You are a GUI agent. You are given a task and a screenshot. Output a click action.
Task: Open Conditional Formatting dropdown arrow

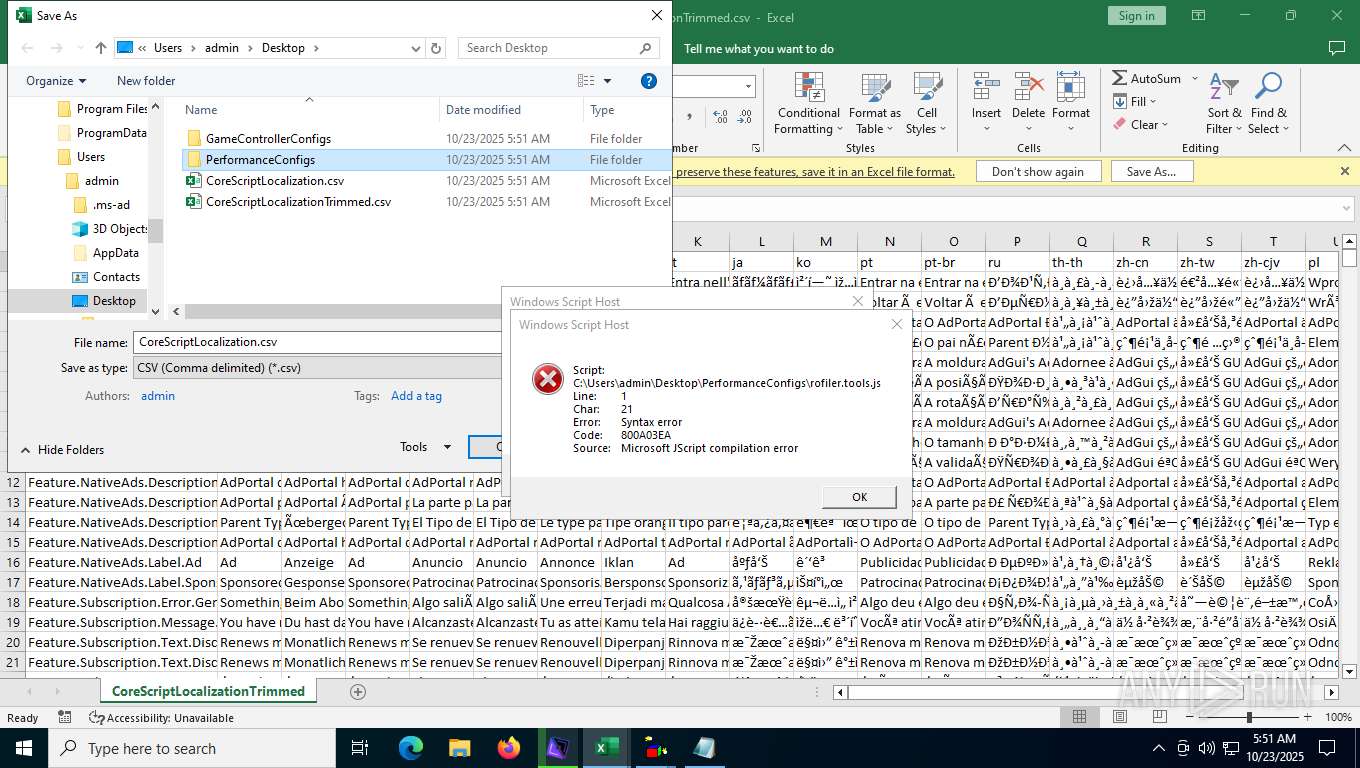(841, 129)
